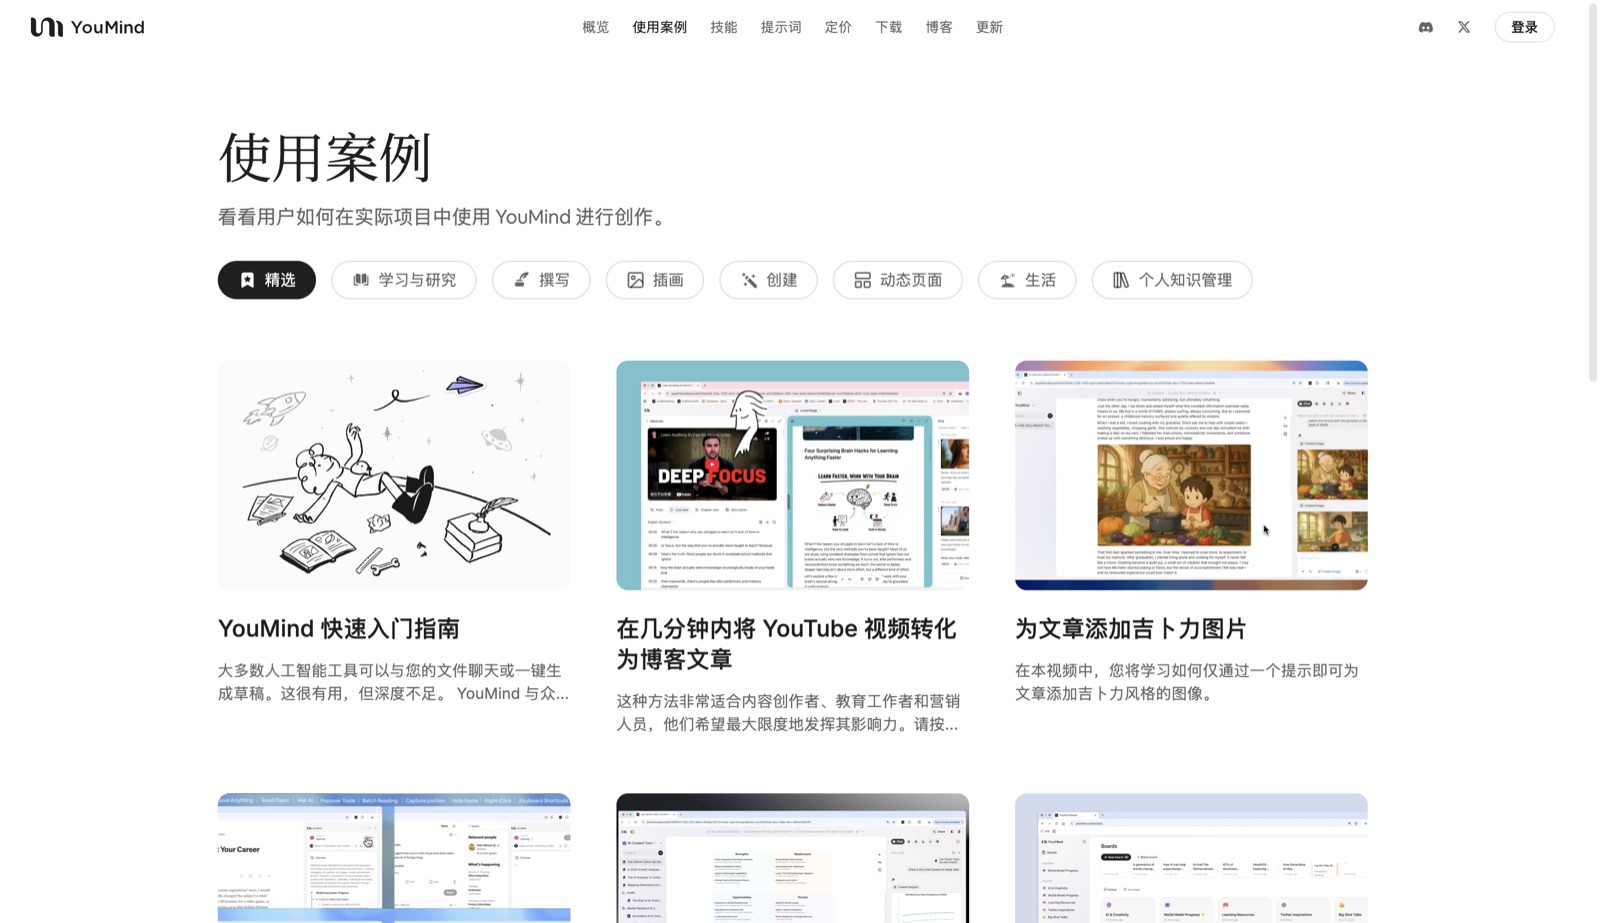Open the YouMind 快速入门指南 title link
Viewport: 1600px width, 923px height.
[x=339, y=629]
